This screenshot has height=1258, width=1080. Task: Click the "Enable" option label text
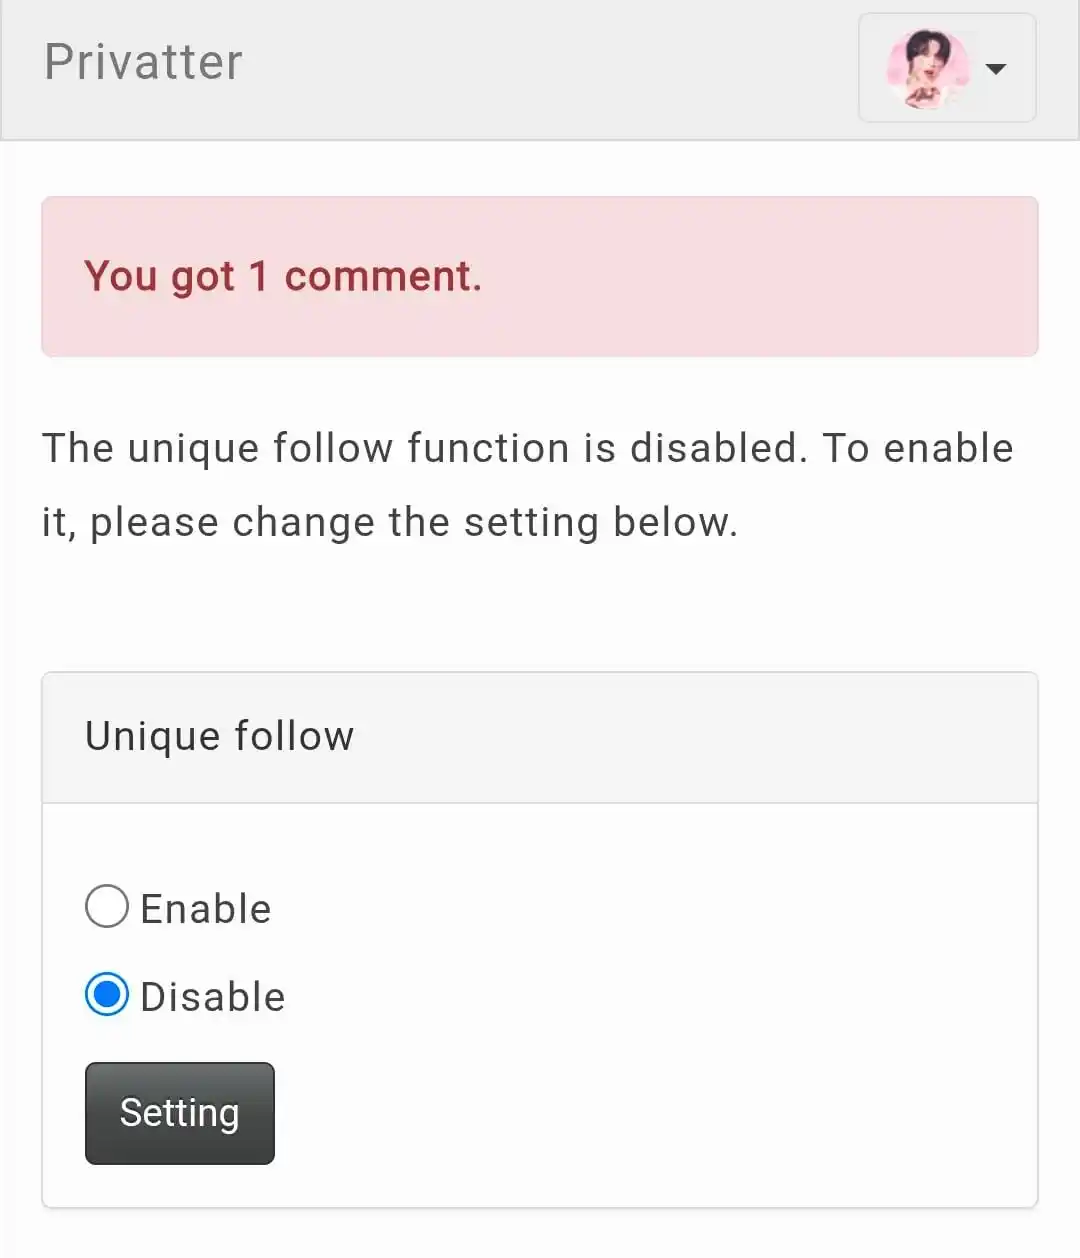pos(206,909)
